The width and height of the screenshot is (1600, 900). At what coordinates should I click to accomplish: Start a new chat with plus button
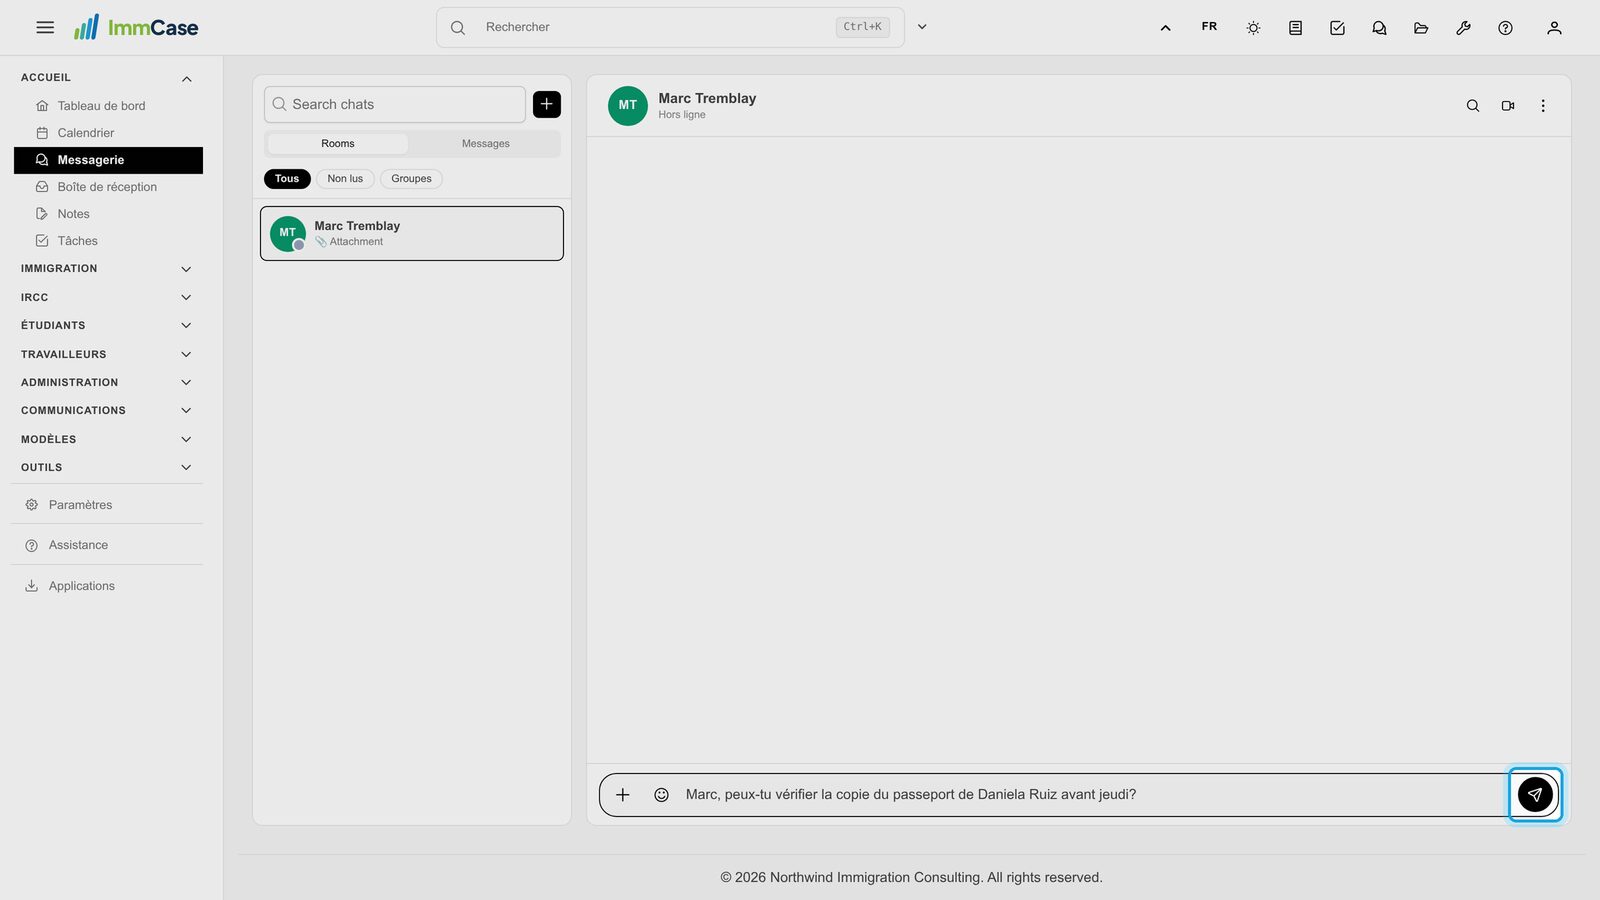point(547,104)
